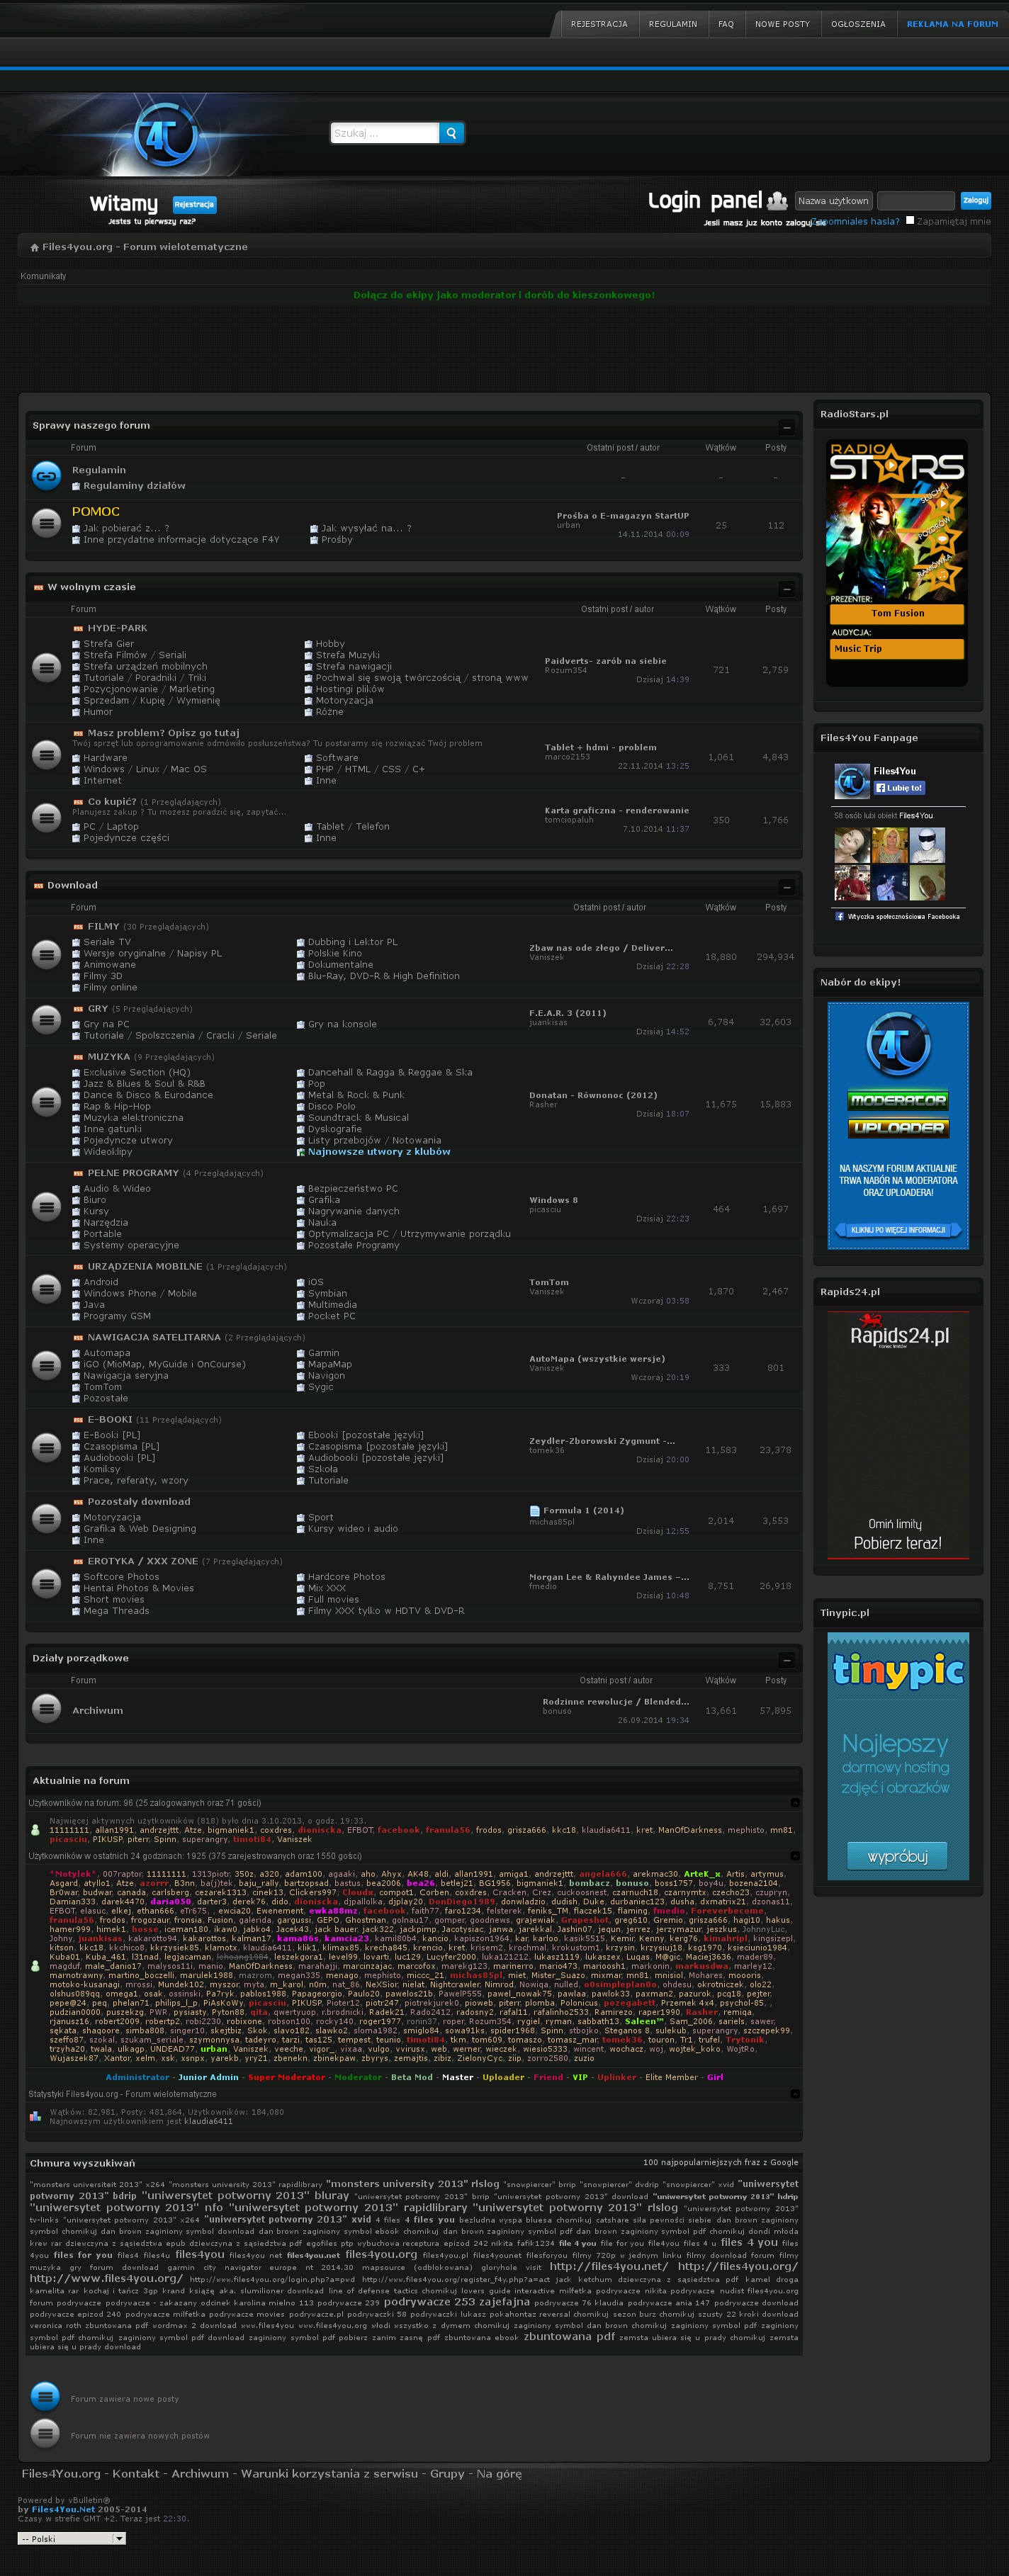Image resolution: width=1009 pixels, height=2576 pixels.
Task: Click the tinypic wypróbuj banner button
Action: click(x=897, y=1856)
